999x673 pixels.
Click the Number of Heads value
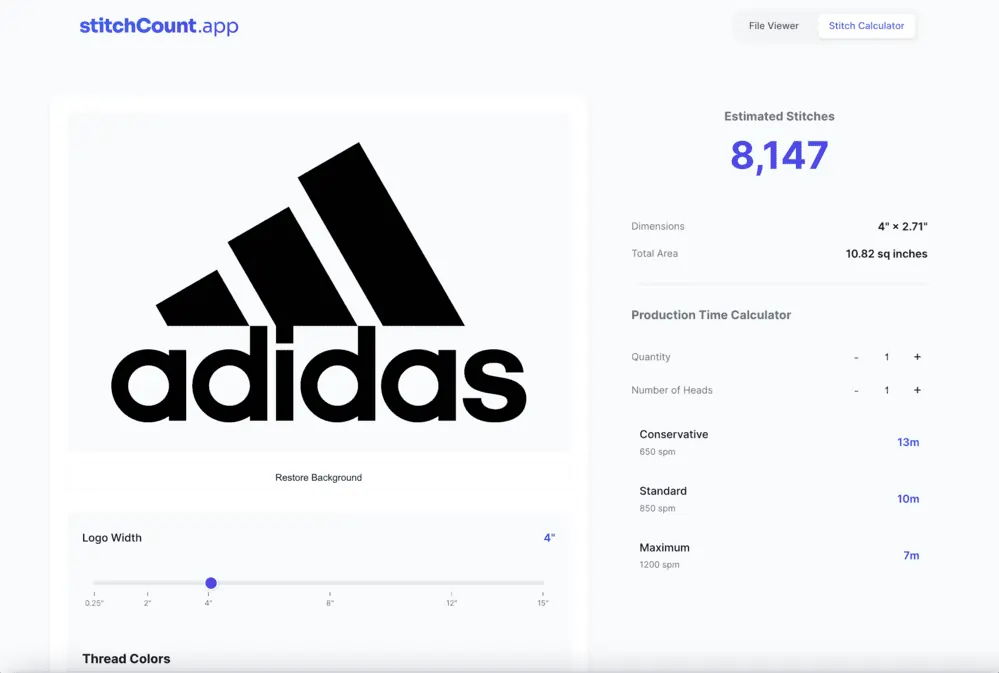(886, 390)
